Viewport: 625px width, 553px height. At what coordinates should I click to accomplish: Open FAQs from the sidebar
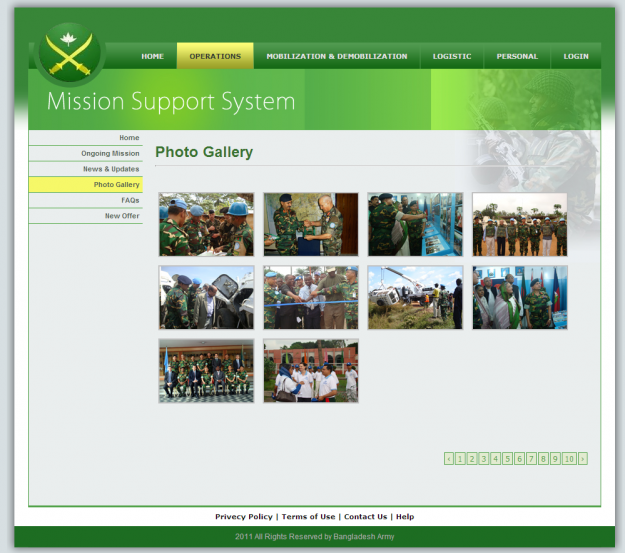coord(130,200)
